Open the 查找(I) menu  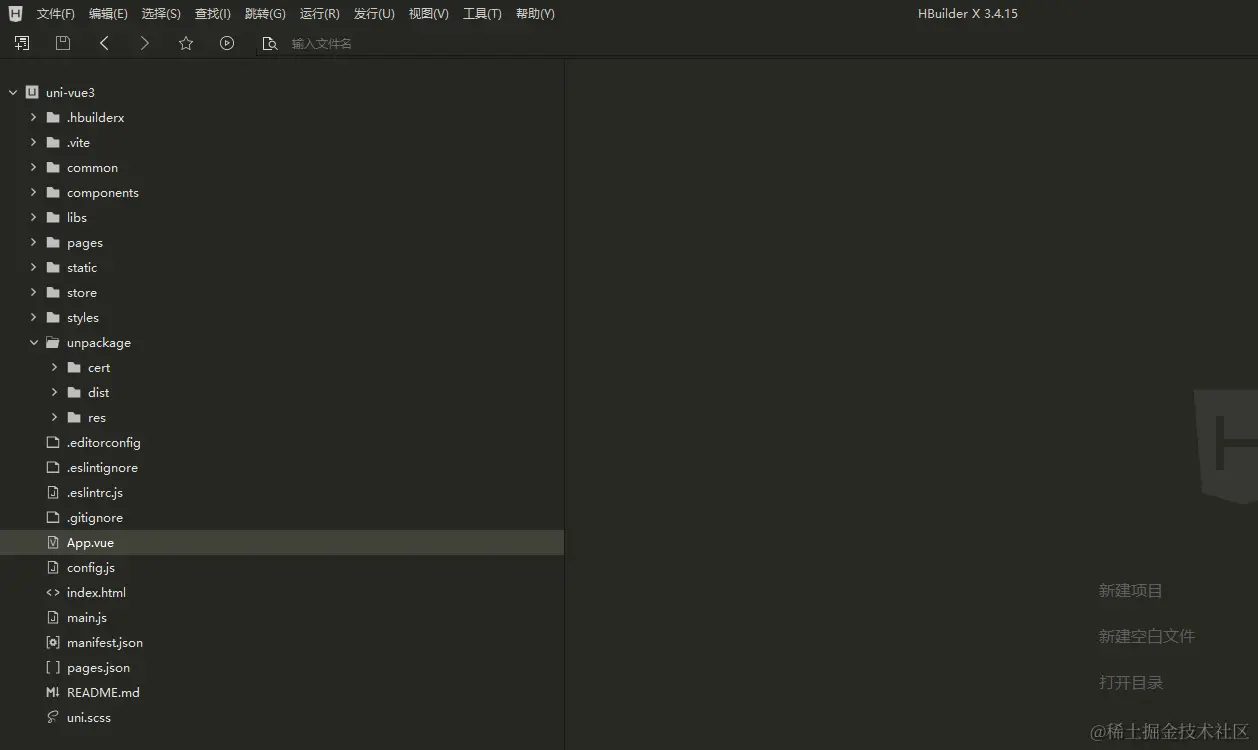213,14
